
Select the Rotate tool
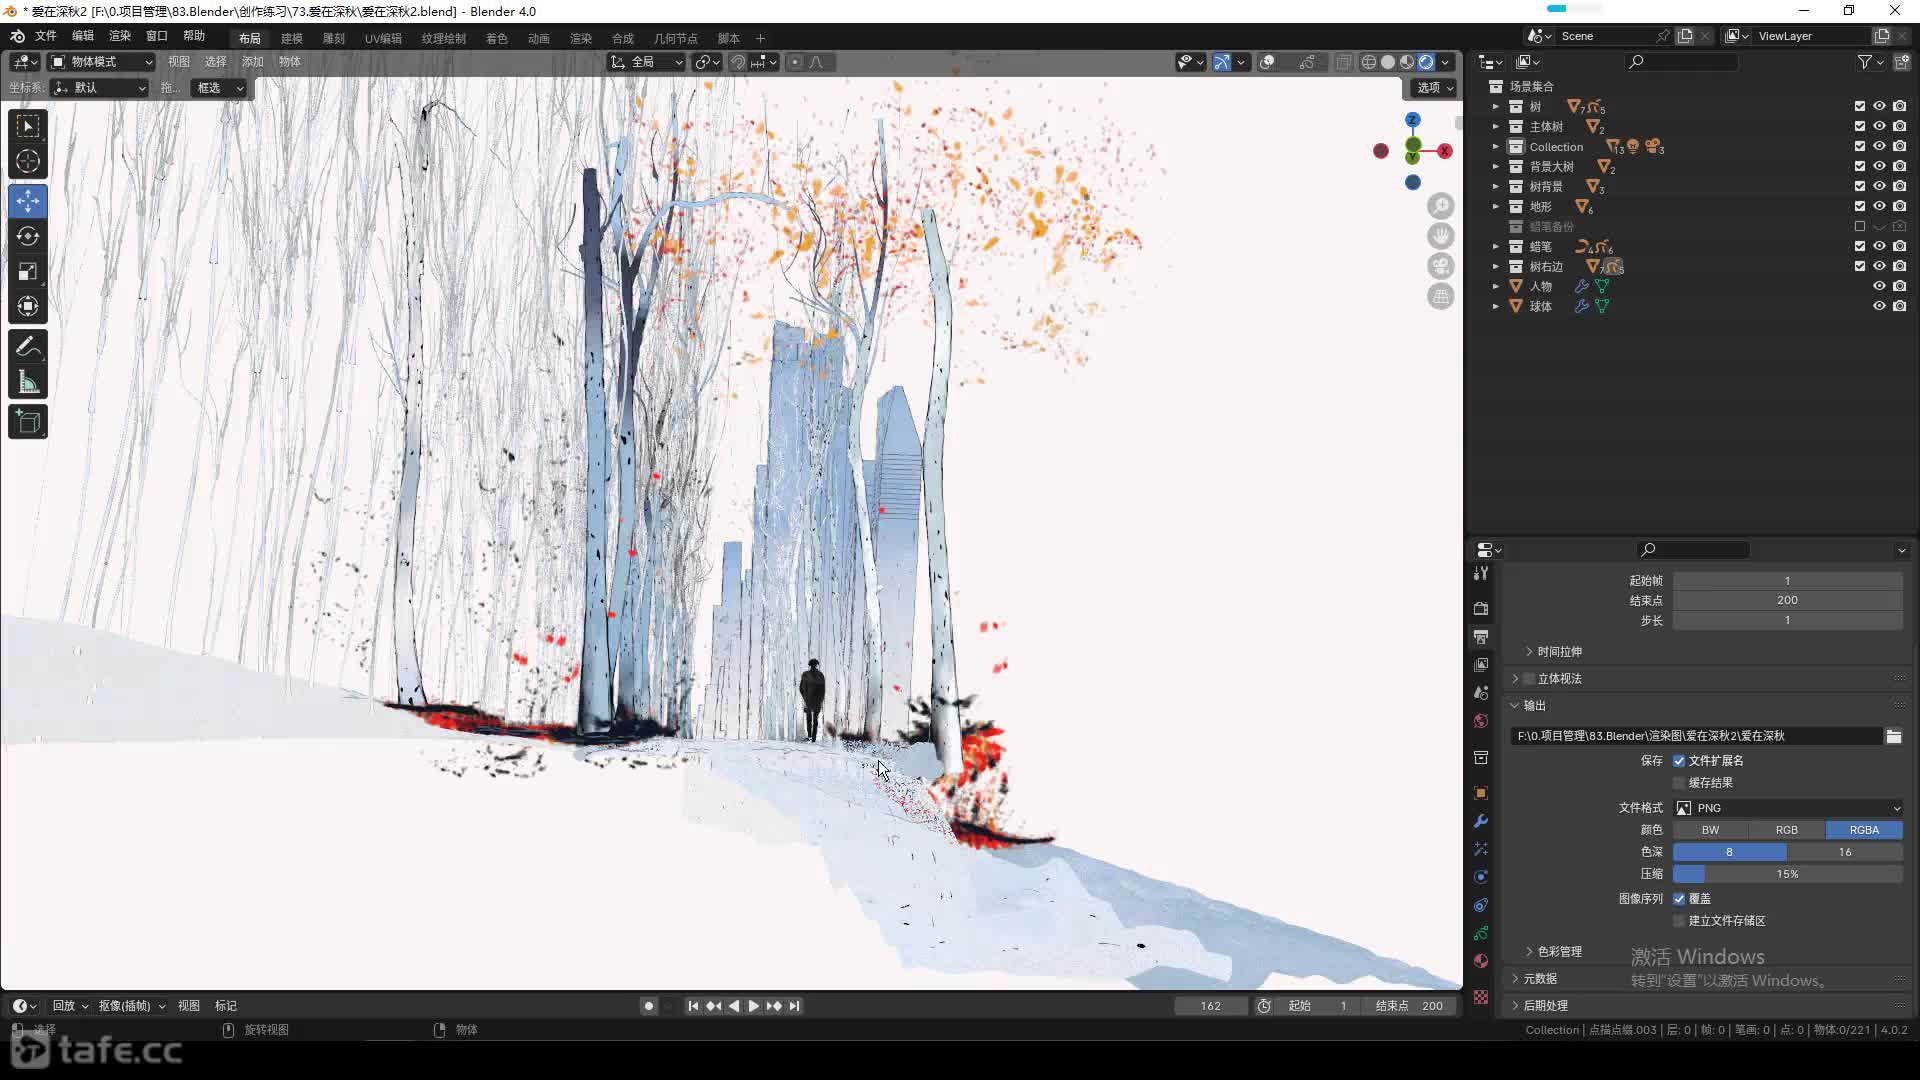point(28,236)
